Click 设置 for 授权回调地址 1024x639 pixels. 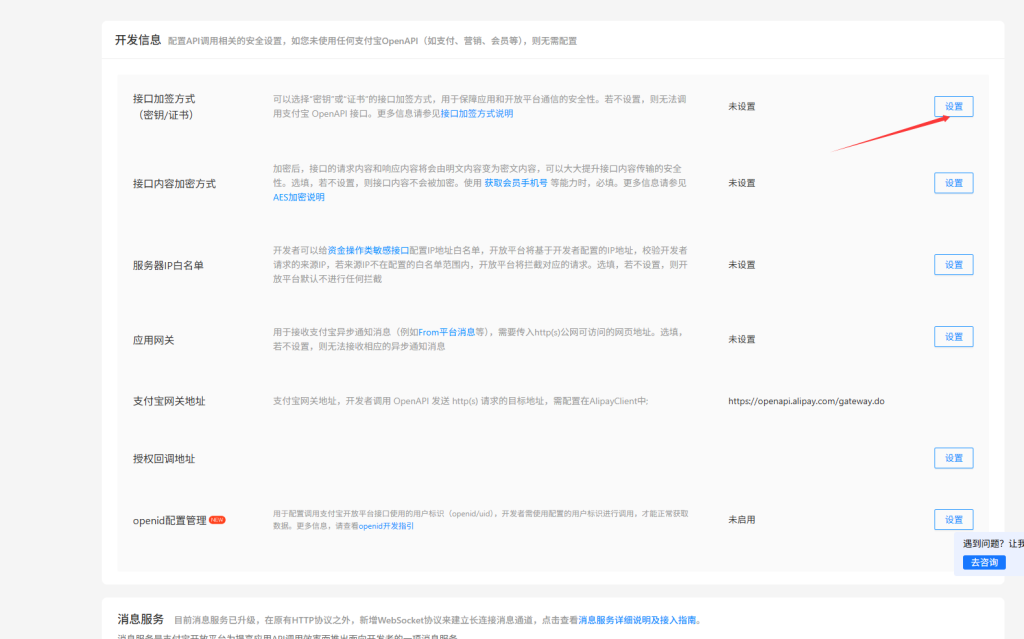[x=953, y=458]
